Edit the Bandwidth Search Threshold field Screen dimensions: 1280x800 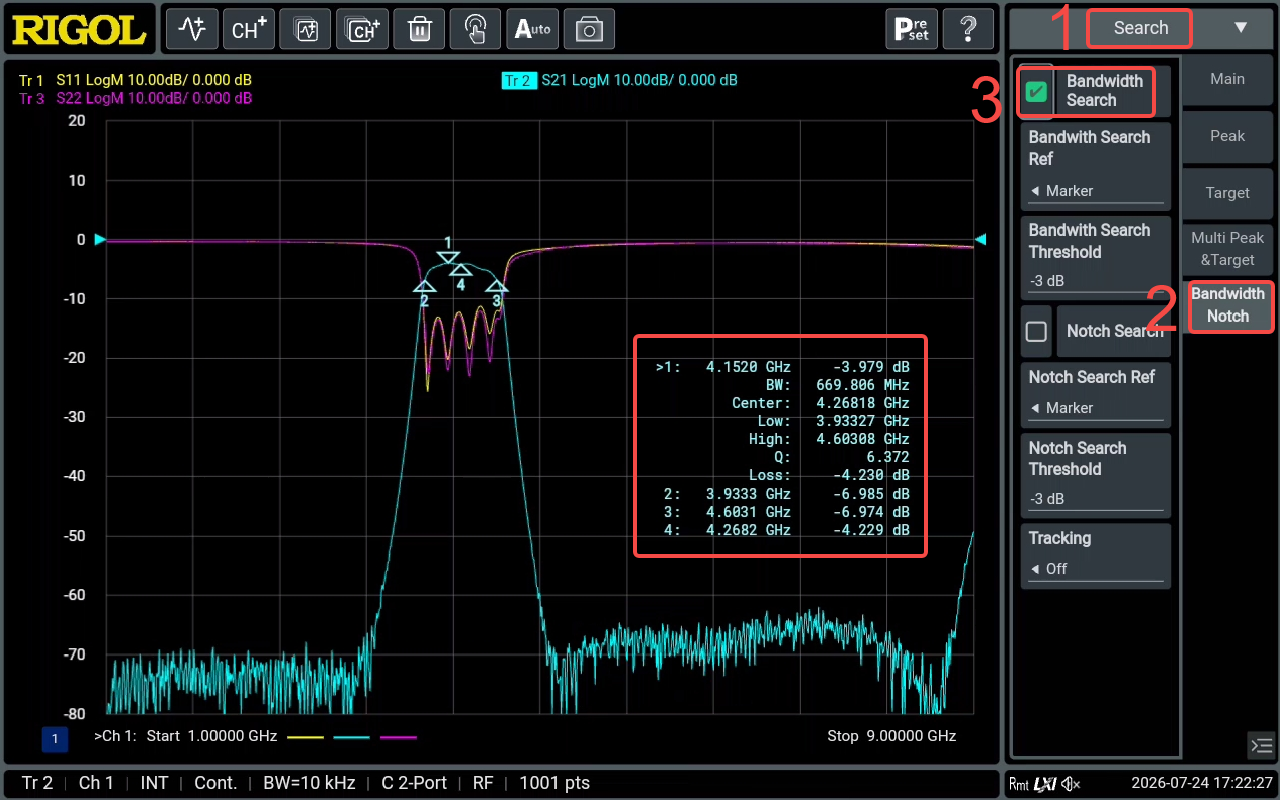click(1096, 257)
